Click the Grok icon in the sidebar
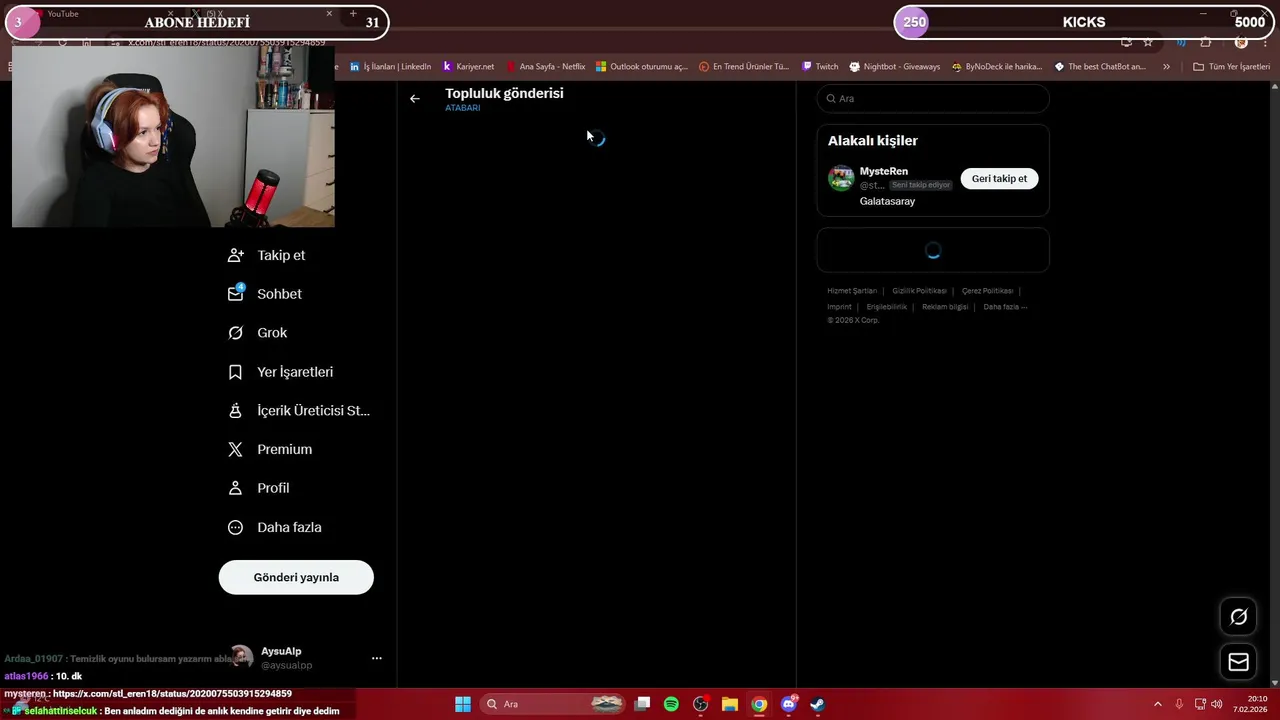 click(236, 333)
